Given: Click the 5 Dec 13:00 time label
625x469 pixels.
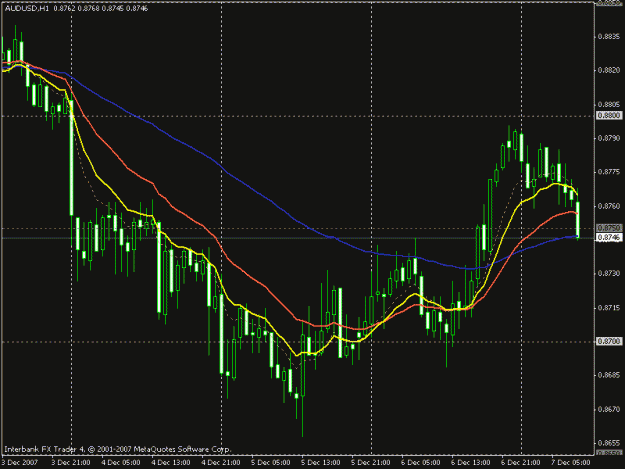Looking at the screenshot, I should click(321, 463).
